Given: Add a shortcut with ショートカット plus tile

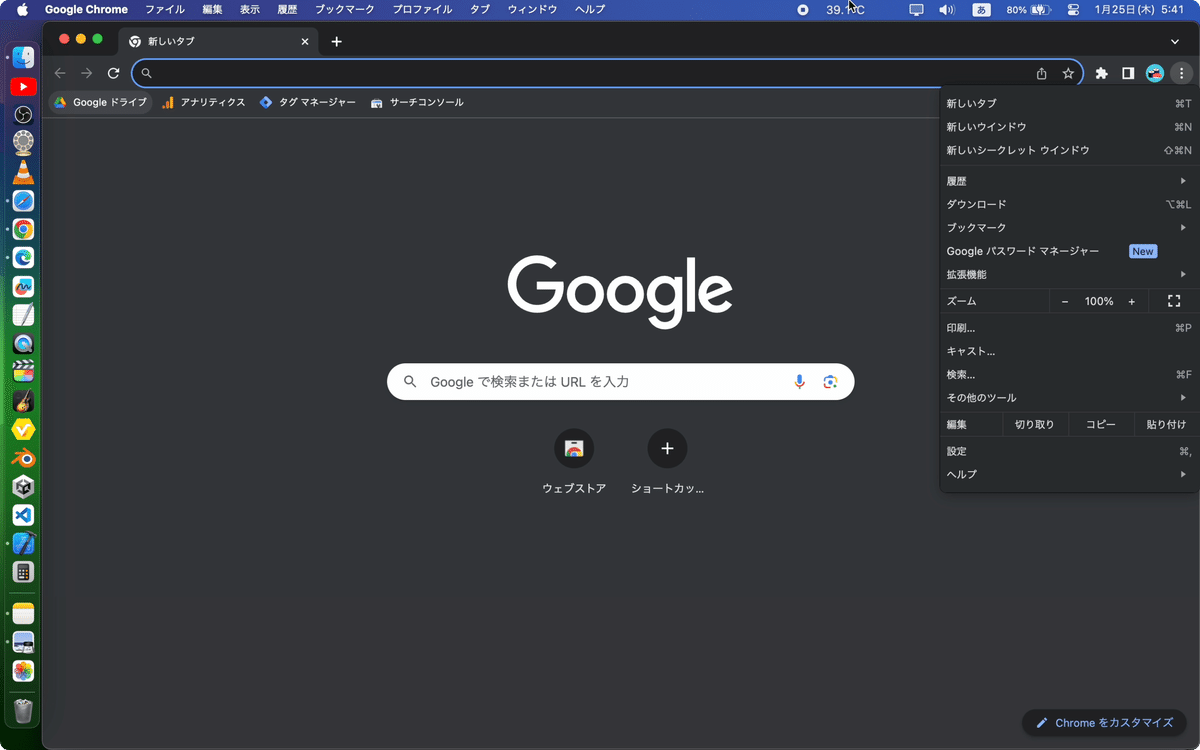Looking at the screenshot, I should [667, 461].
